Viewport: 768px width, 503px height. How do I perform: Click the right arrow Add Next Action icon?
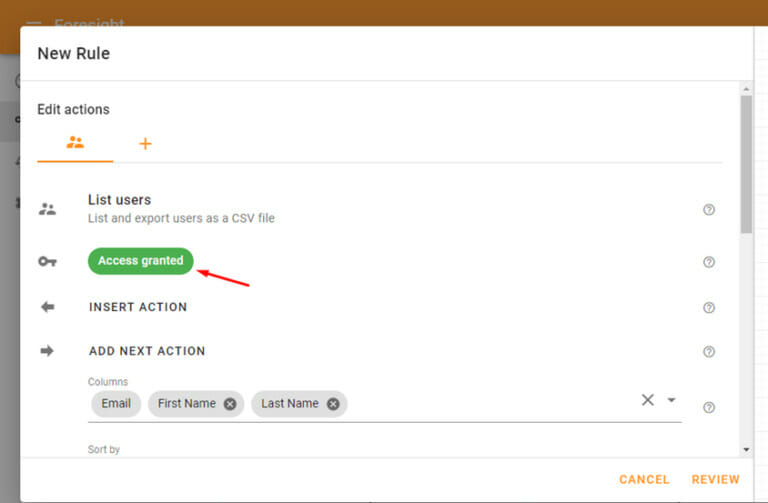tap(47, 351)
